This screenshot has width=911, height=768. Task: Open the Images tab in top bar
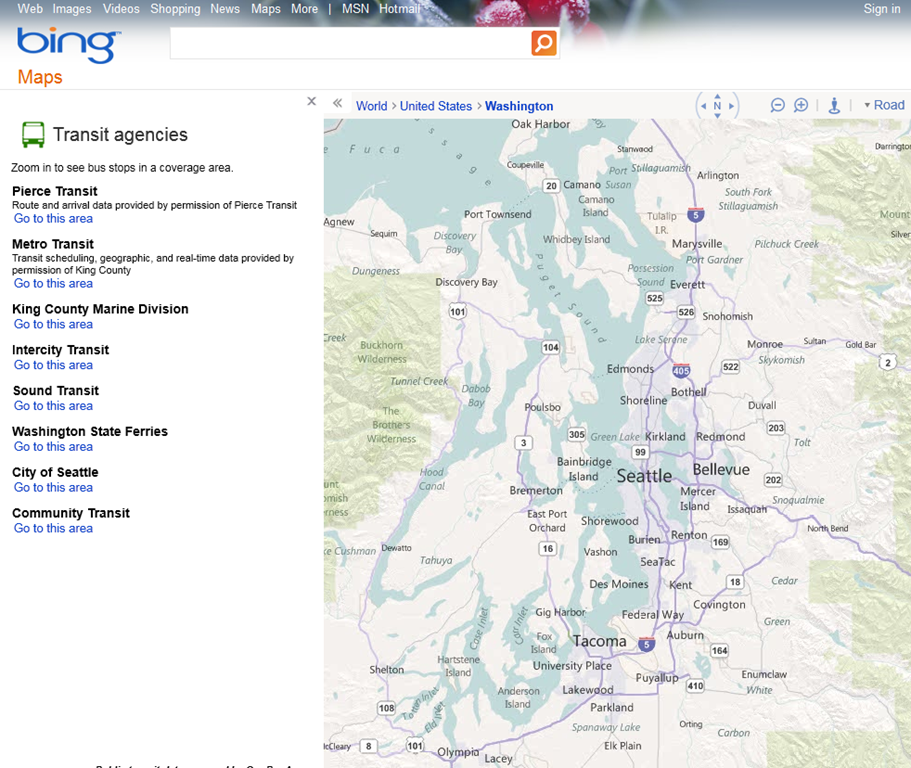(x=72, y=9)
